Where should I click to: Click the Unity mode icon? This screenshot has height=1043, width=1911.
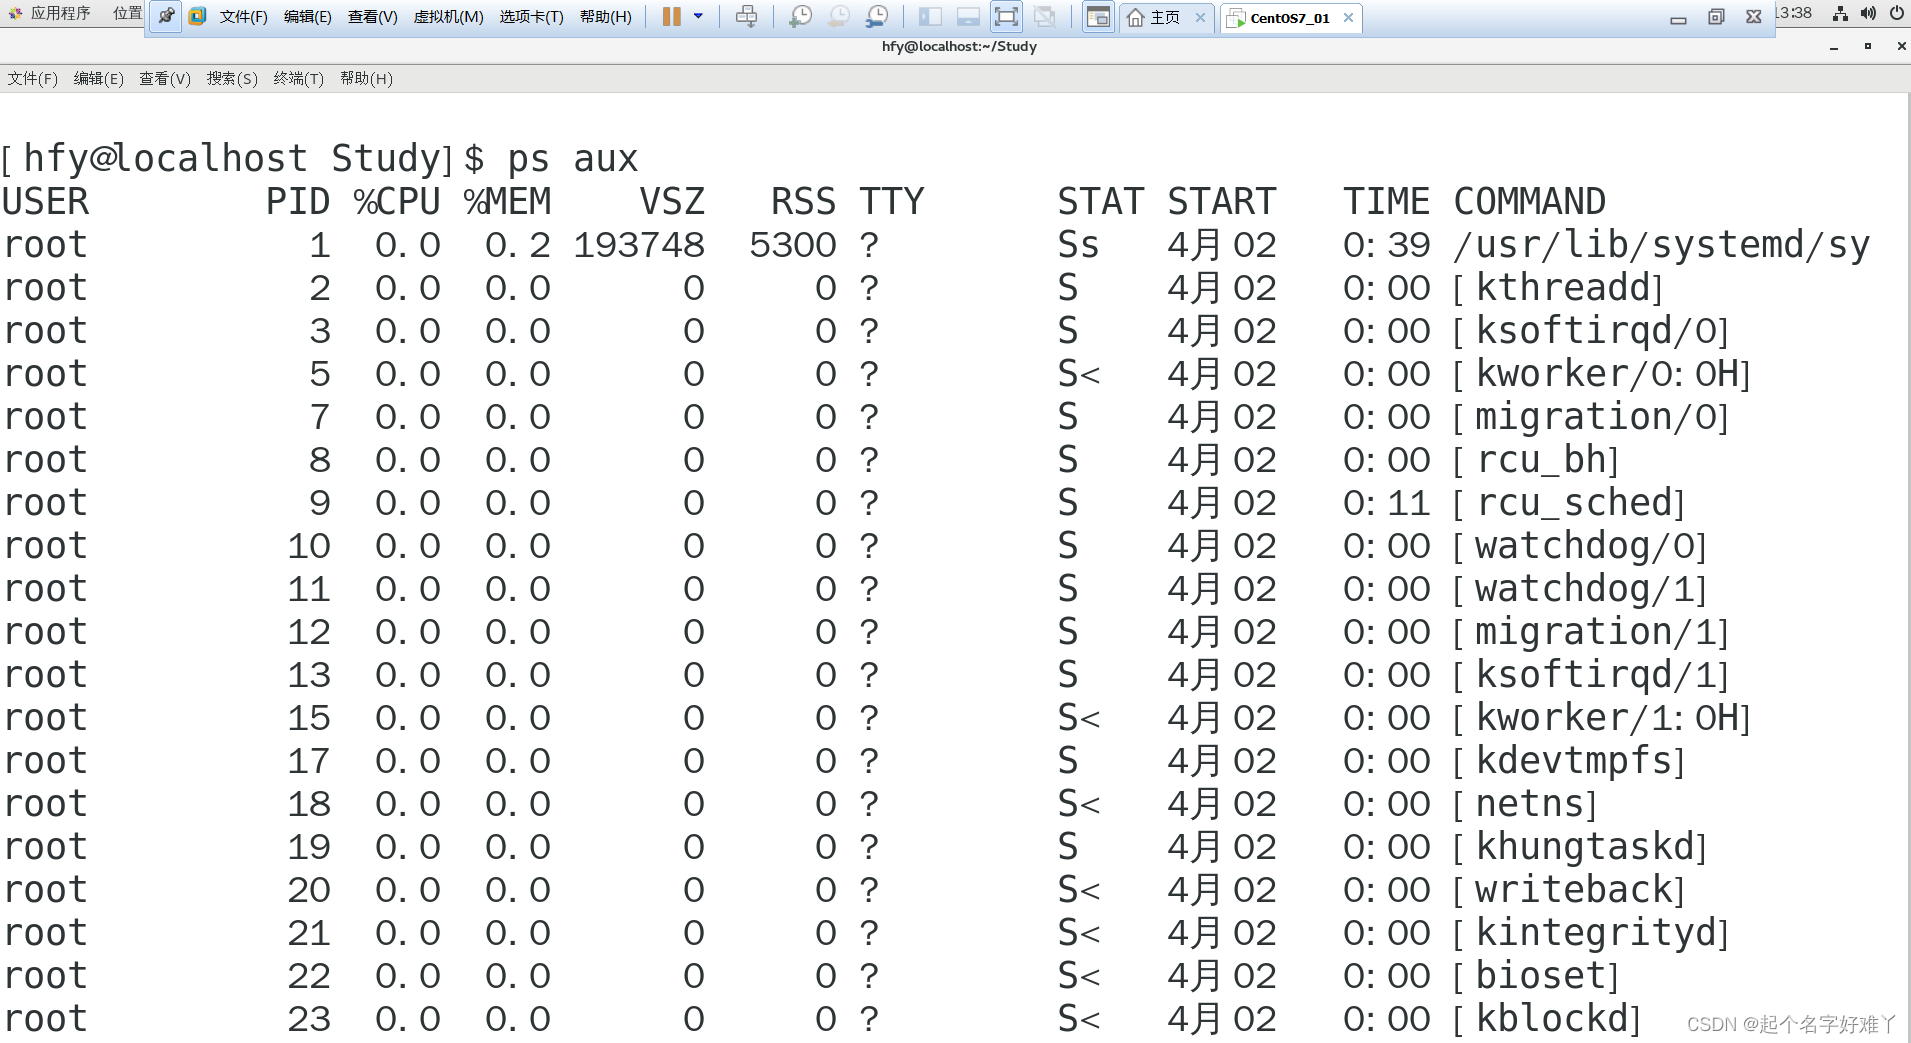1044,16
